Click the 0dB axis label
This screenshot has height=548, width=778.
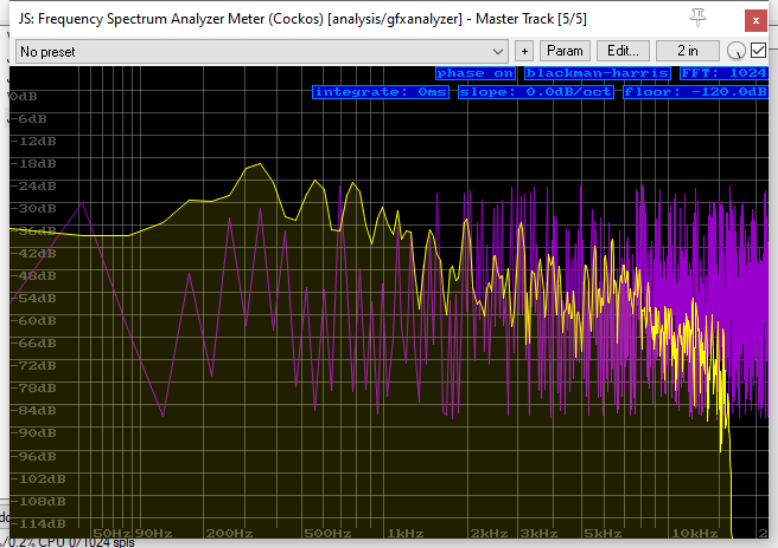coord(23,96)
